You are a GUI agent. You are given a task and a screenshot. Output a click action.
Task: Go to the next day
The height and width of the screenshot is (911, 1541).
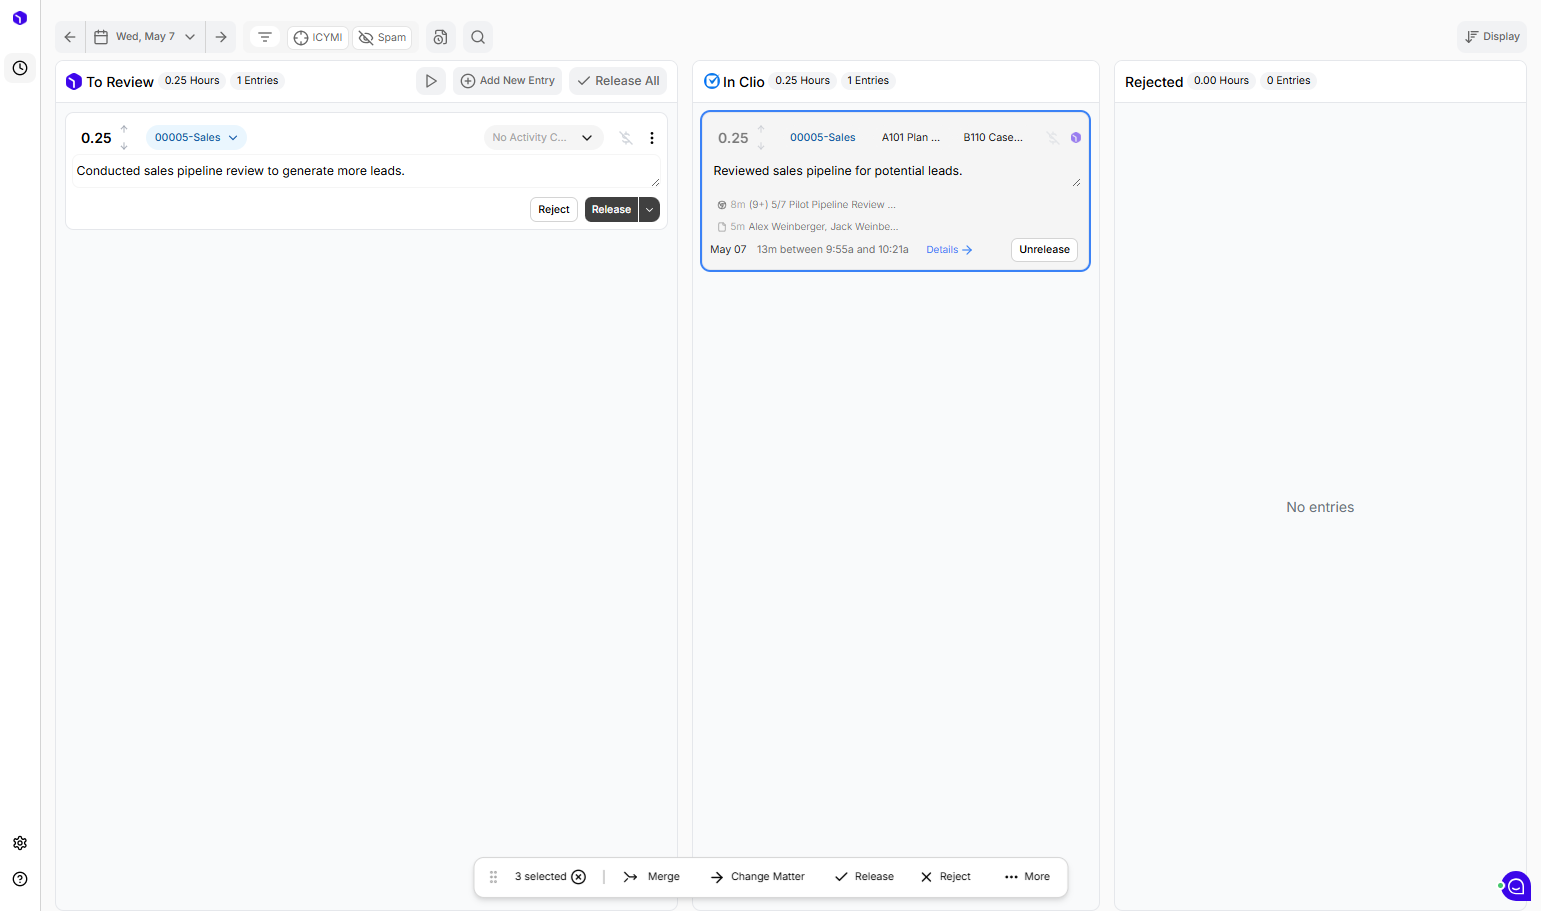221,37
